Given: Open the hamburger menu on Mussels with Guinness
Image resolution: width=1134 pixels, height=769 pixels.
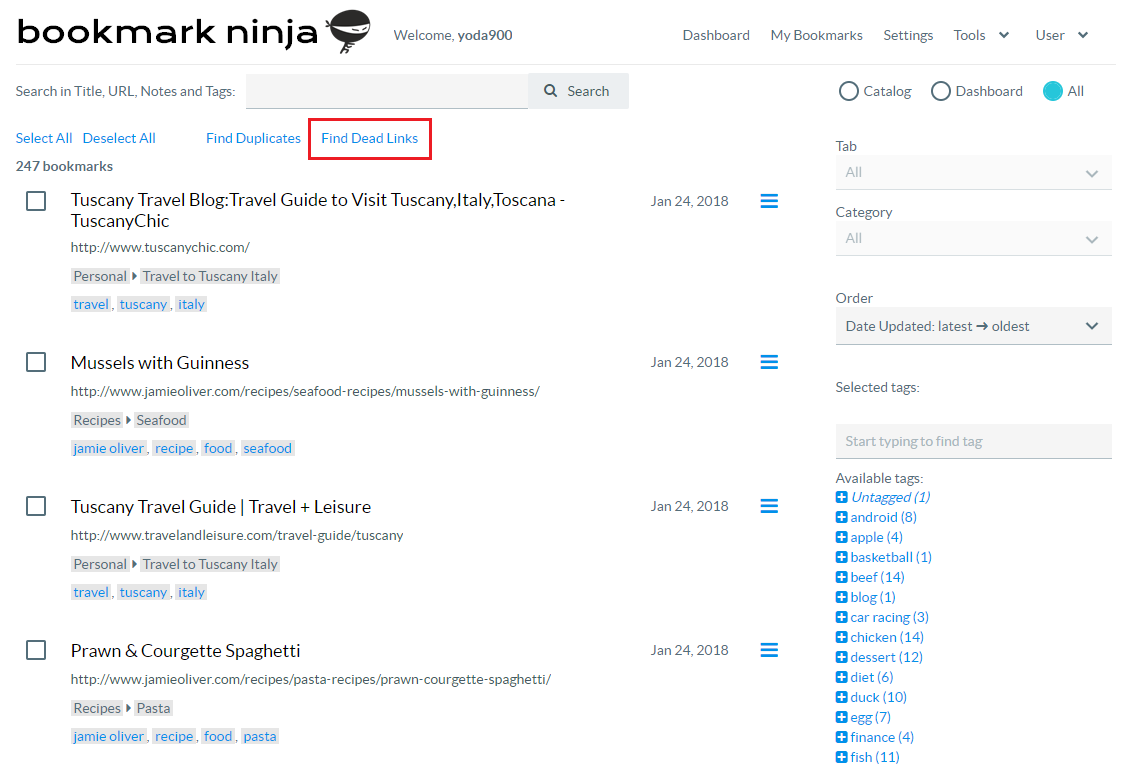Looking at the screenshot, I should [x=768, y=361].
